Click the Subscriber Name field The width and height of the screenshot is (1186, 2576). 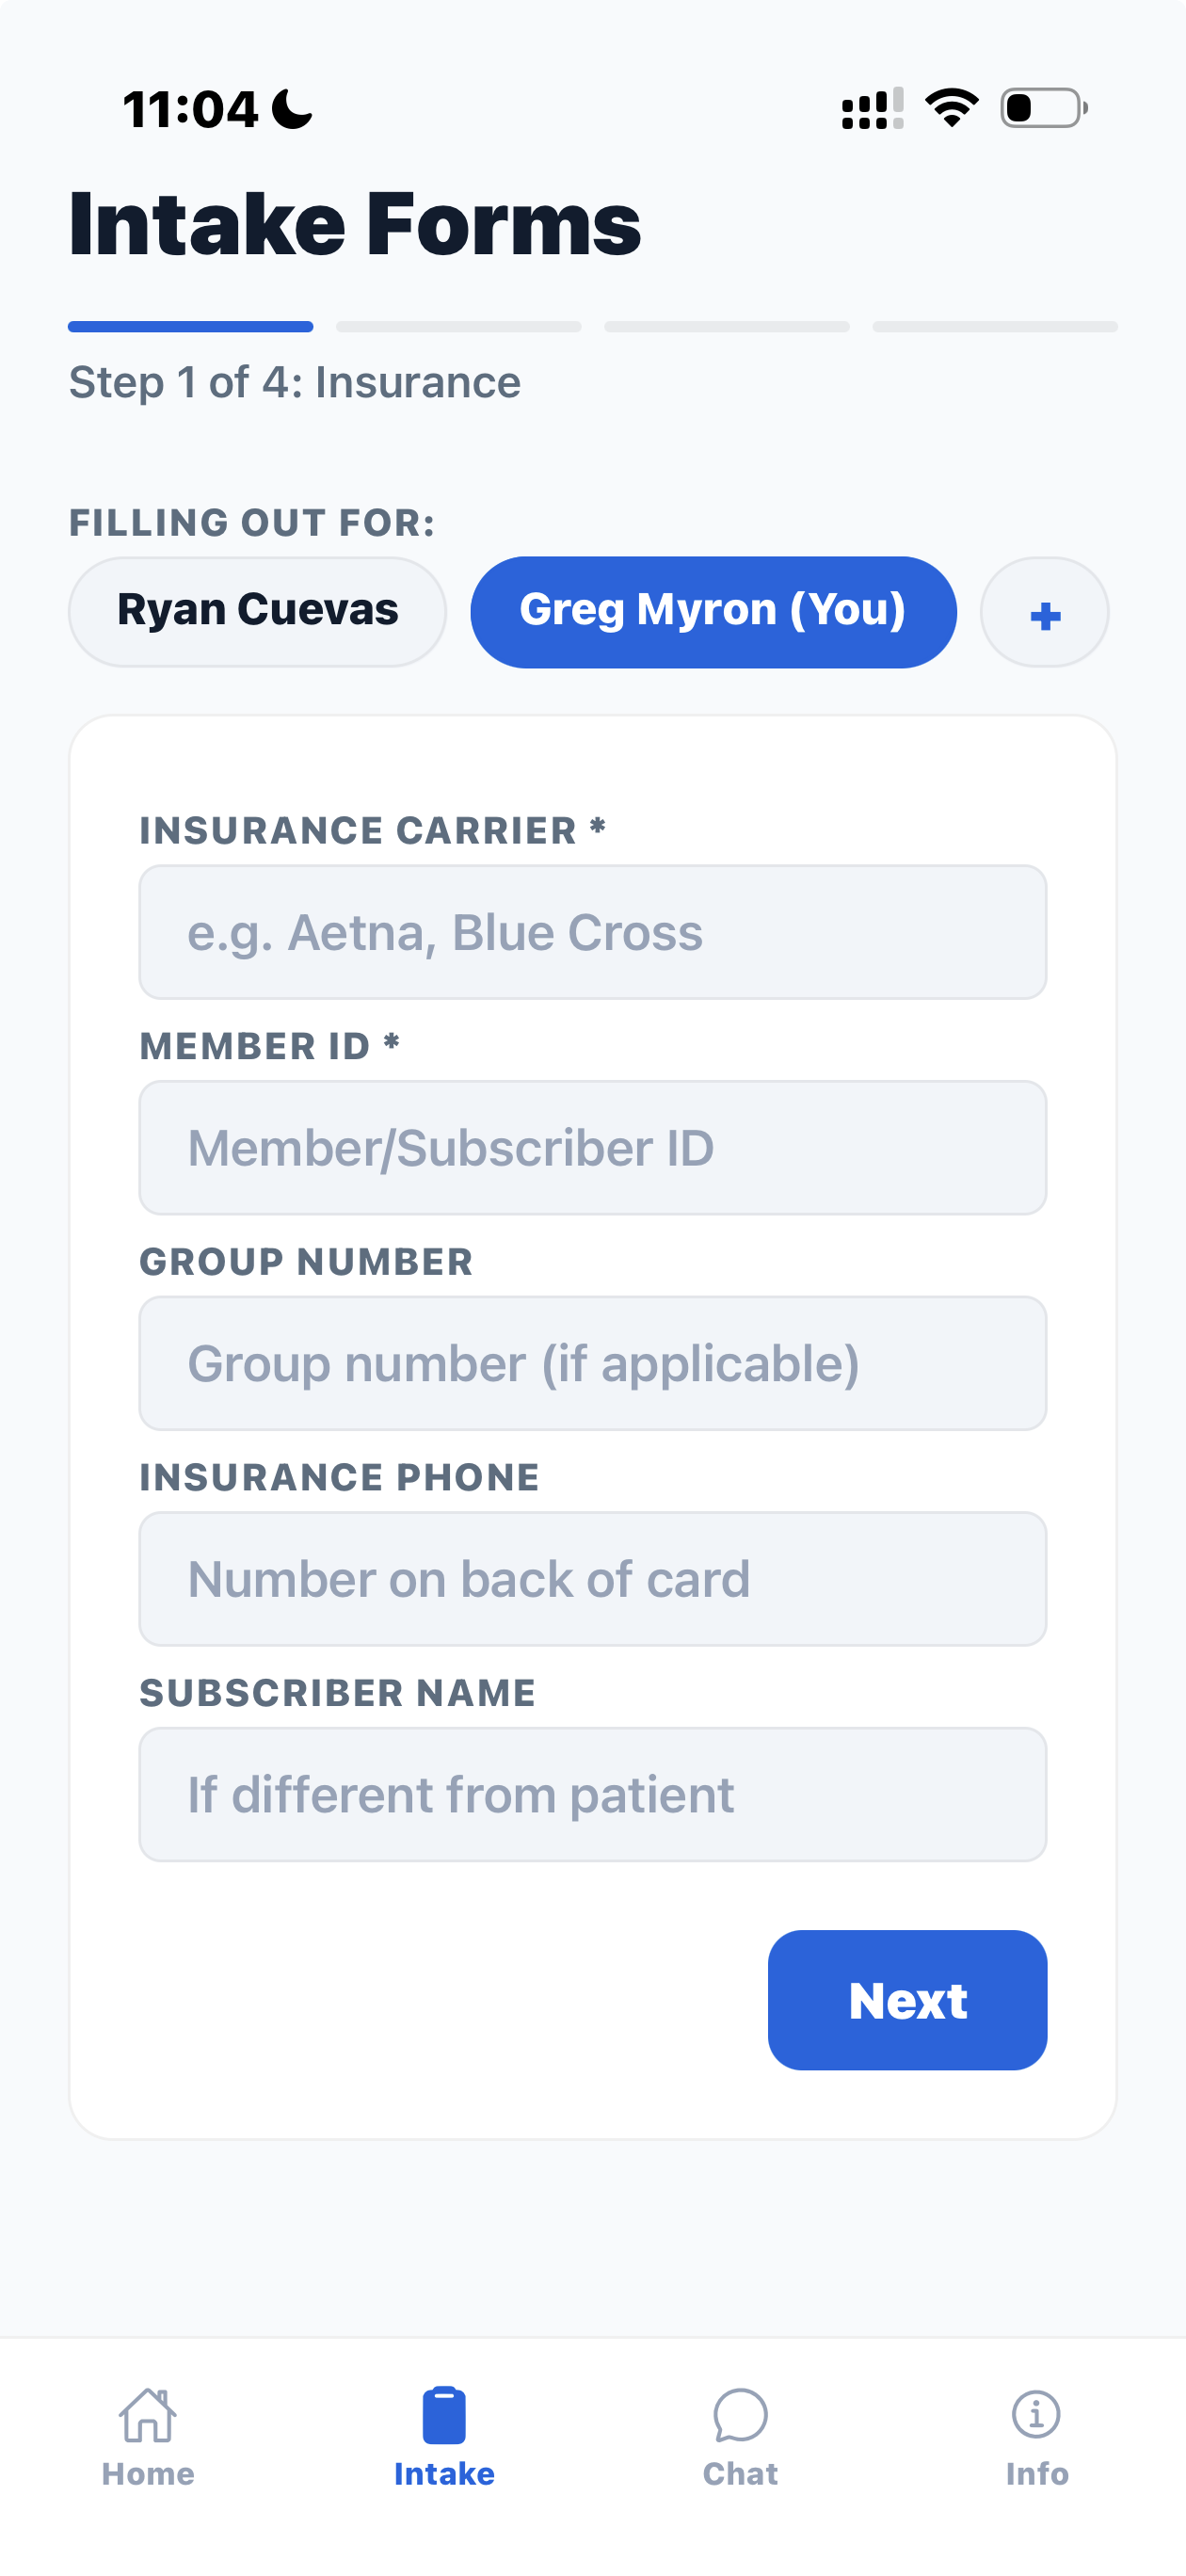coord(592,1794)
